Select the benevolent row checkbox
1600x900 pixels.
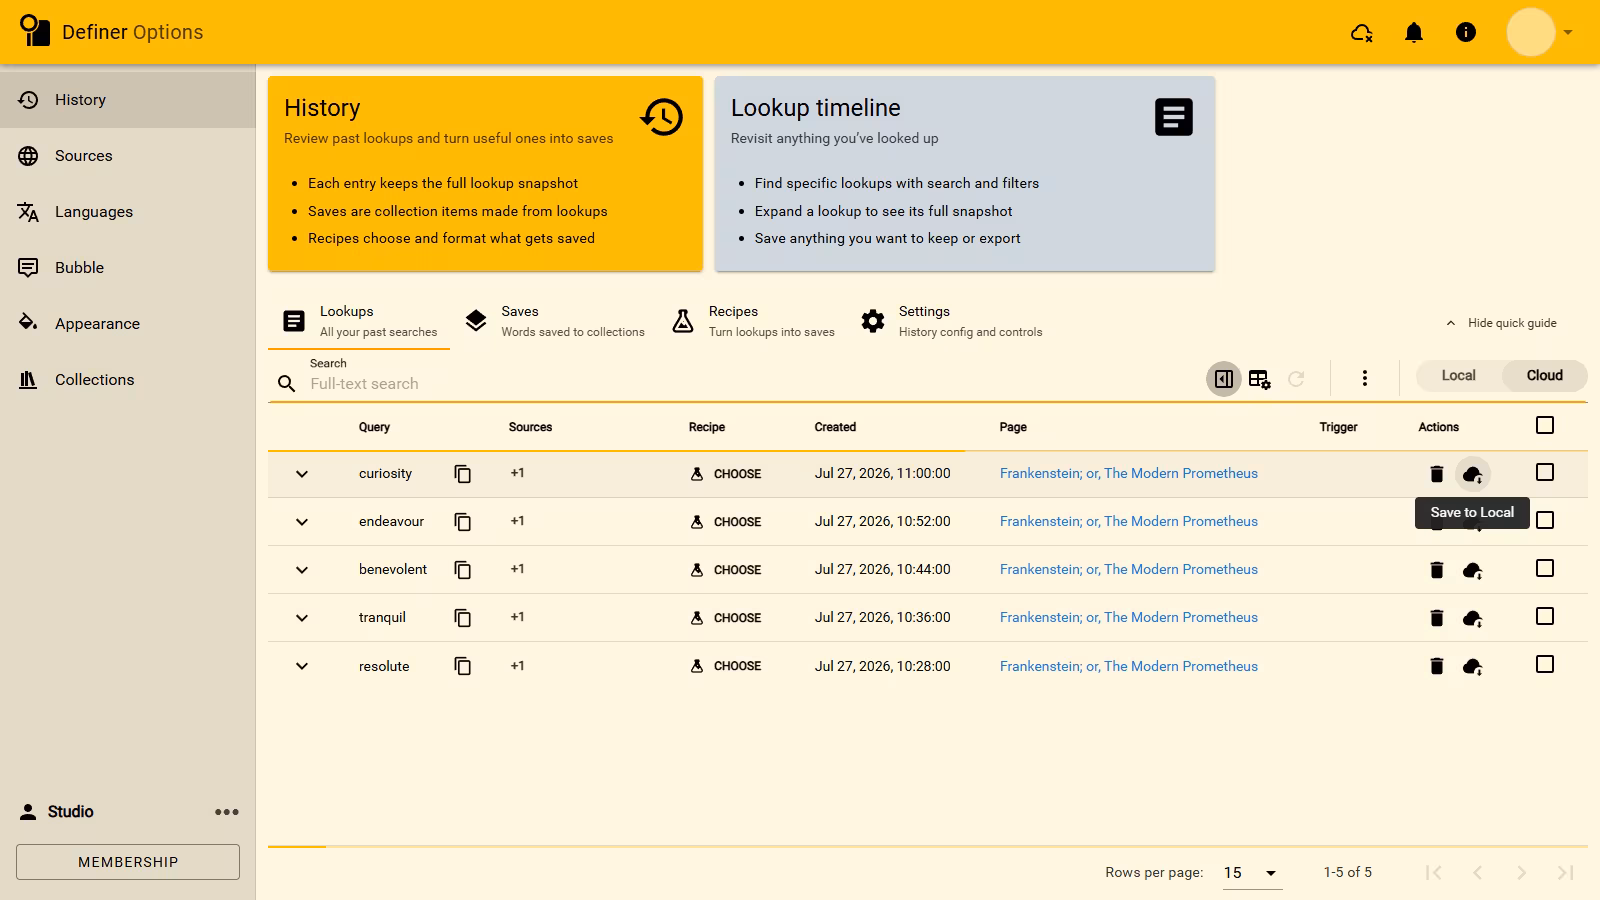tap(1545, 568)
